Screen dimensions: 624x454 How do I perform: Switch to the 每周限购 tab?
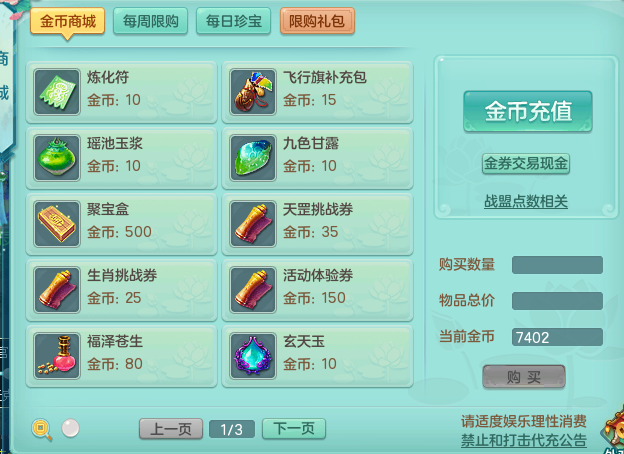[x=150, y=21]
